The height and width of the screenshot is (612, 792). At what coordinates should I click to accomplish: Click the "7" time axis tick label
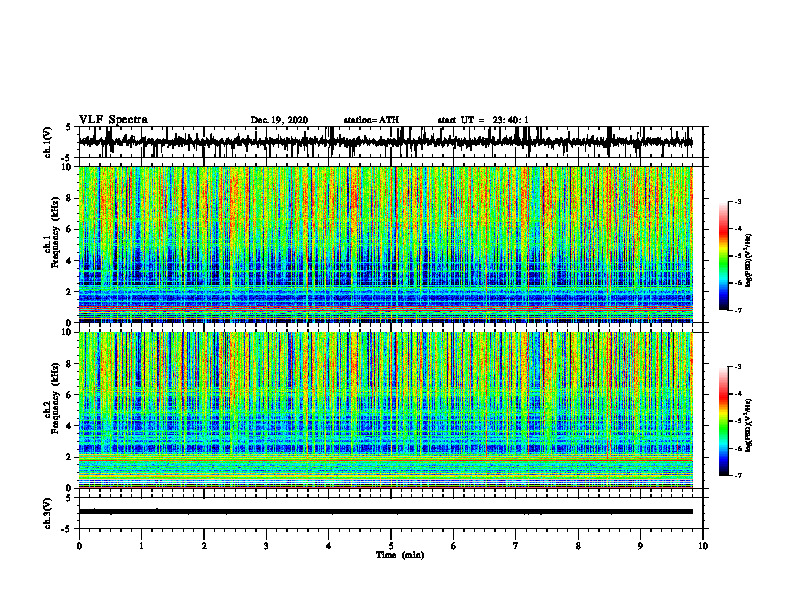pos(516,546)
